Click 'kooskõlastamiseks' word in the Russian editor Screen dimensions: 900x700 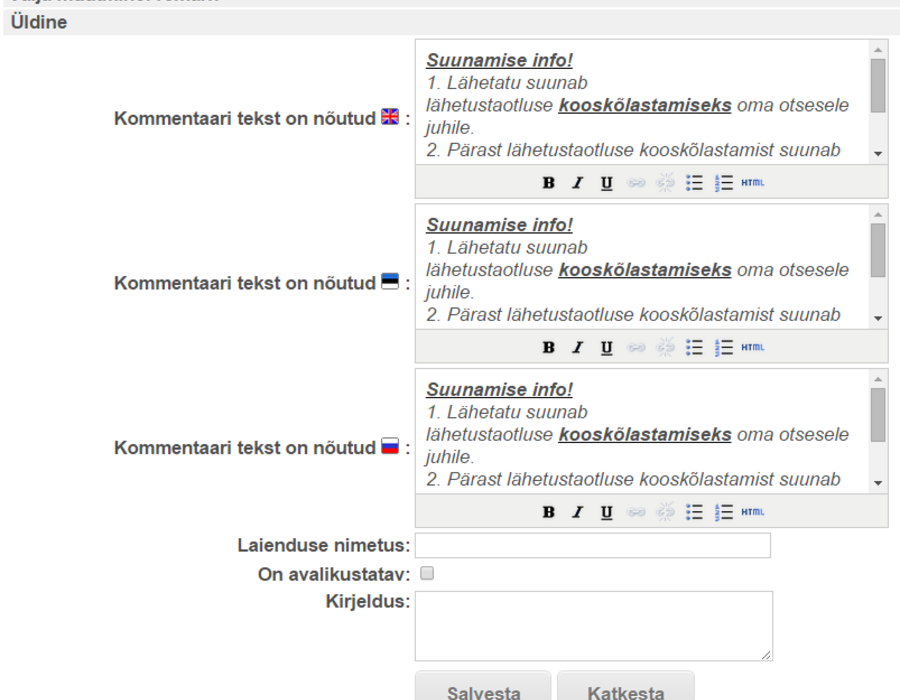tap(645, 434)
